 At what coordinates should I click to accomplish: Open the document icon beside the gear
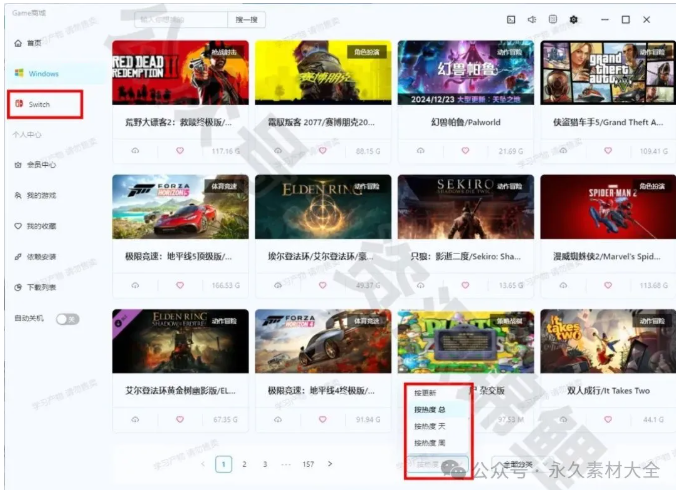click(553, 19)
